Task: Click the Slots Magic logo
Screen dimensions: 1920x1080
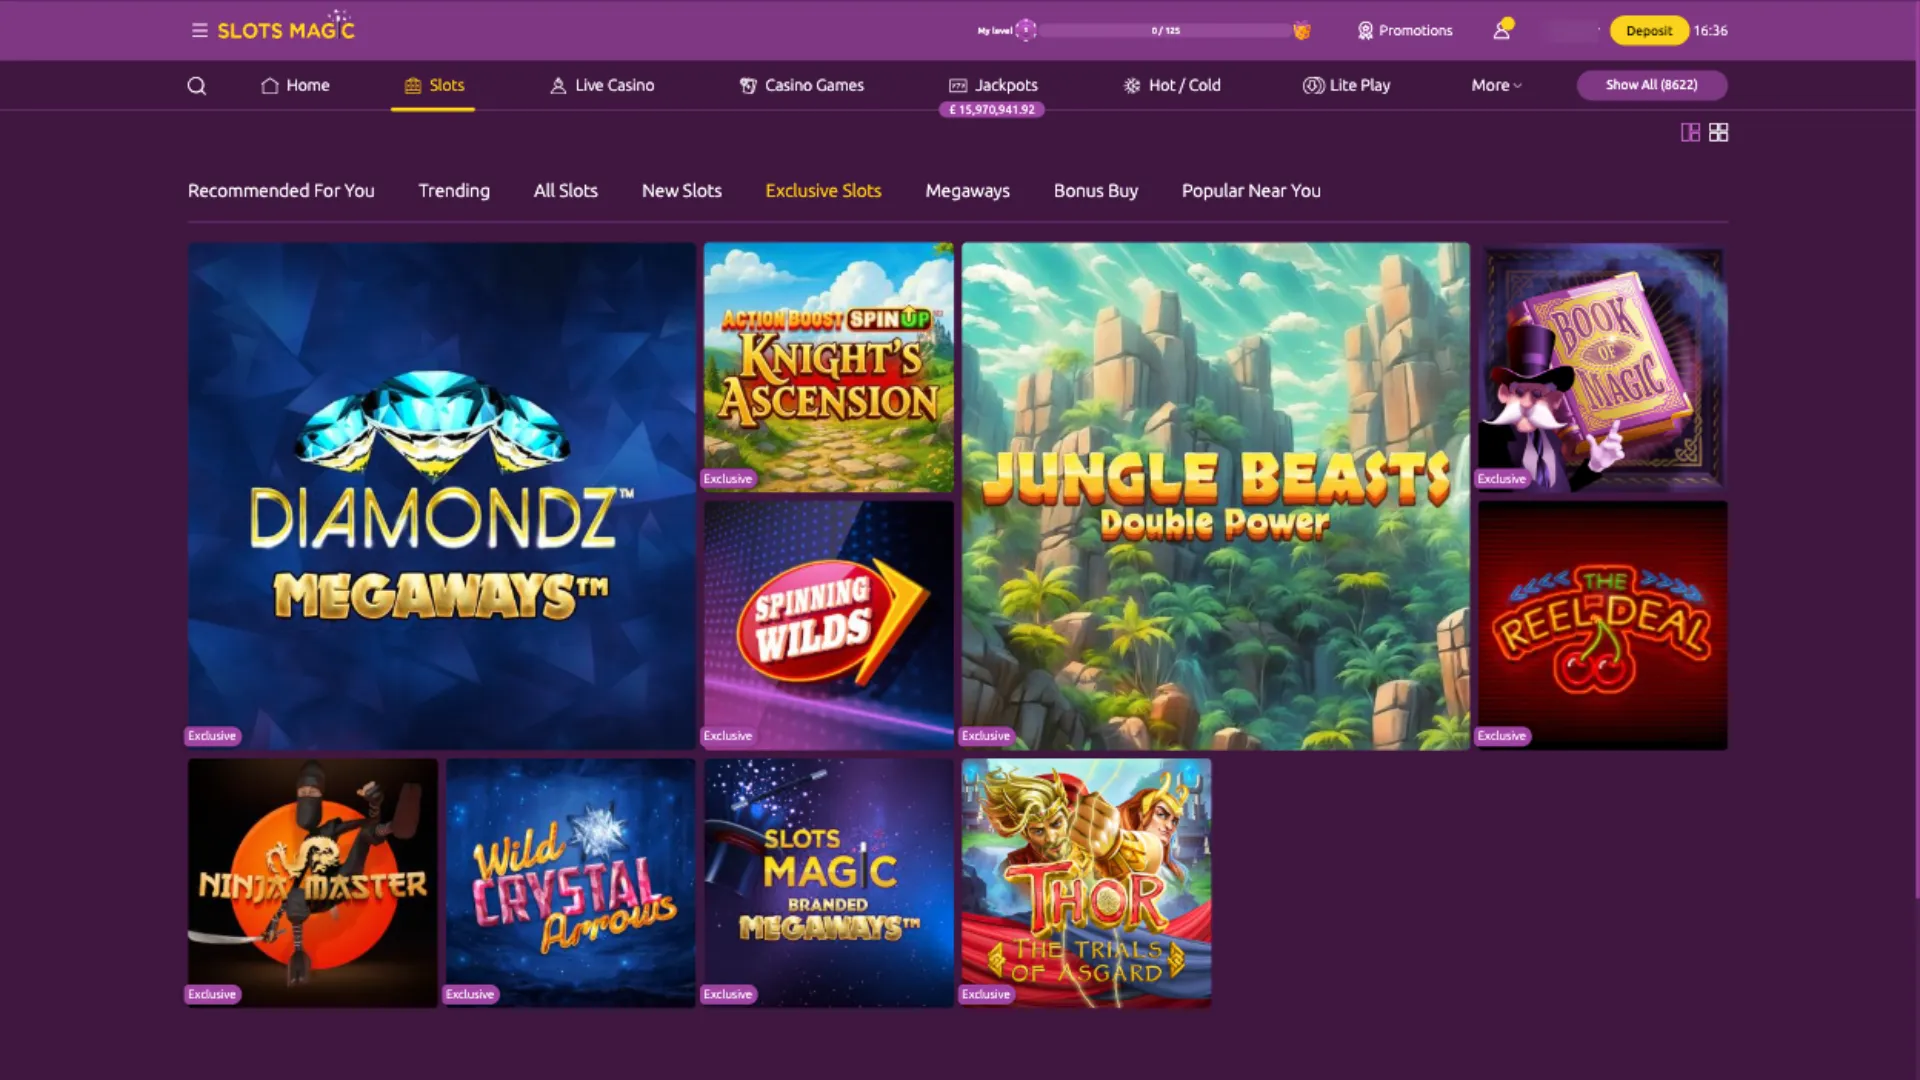Action: tap(286, 27)
